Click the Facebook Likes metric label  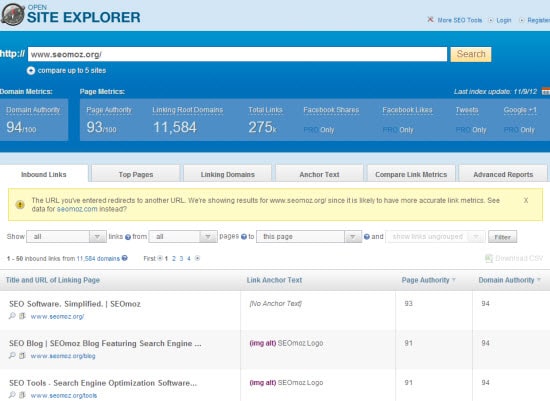click(407, 110)
